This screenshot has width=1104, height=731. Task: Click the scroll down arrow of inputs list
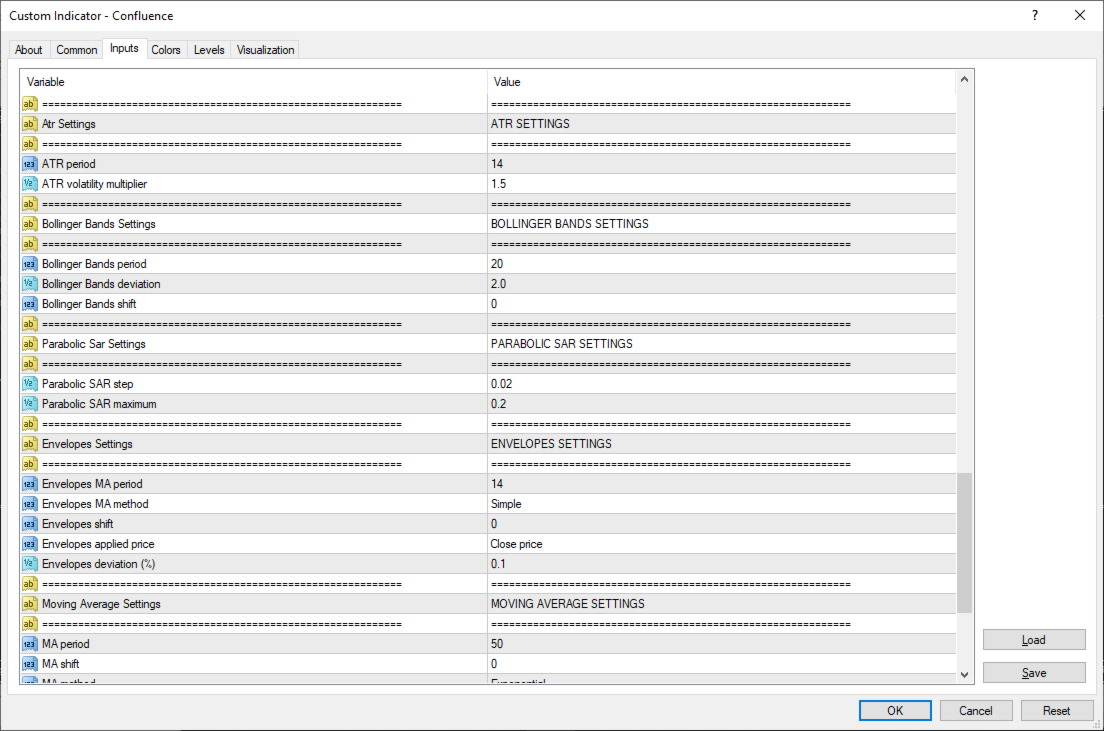click(964, 675)
